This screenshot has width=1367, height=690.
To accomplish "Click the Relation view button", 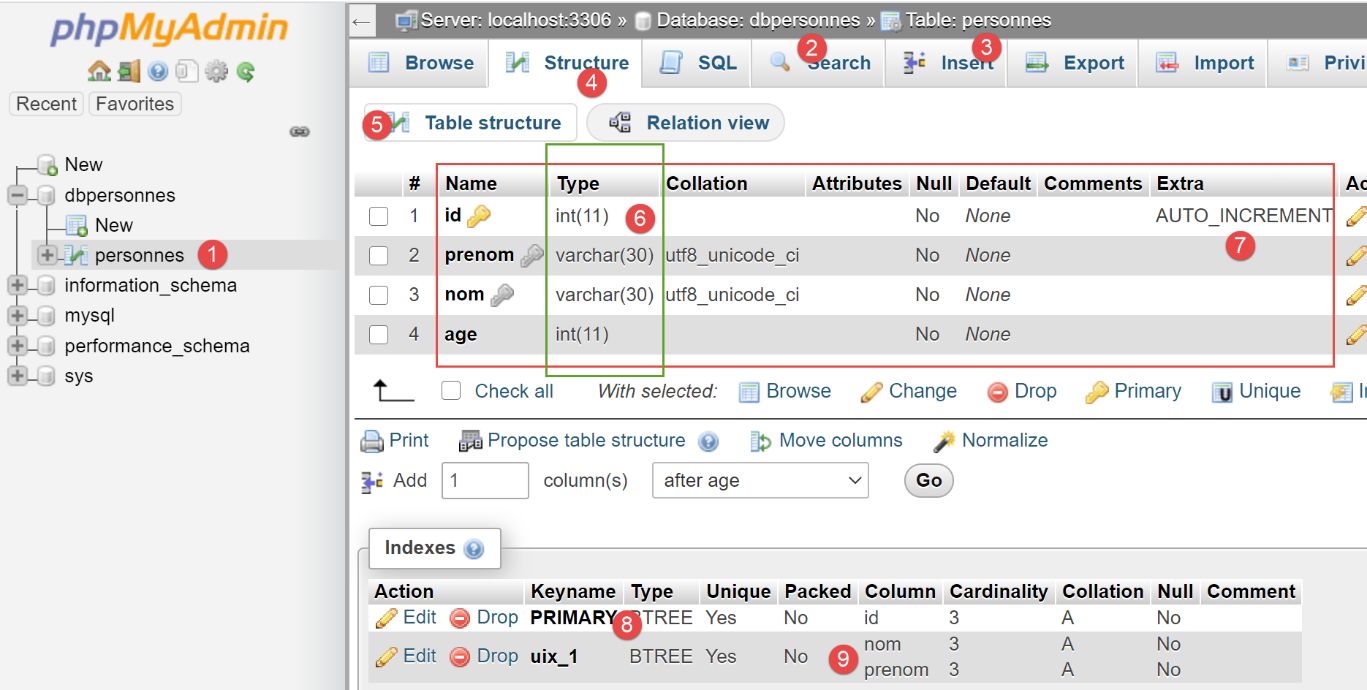I will tap(686, 123).
